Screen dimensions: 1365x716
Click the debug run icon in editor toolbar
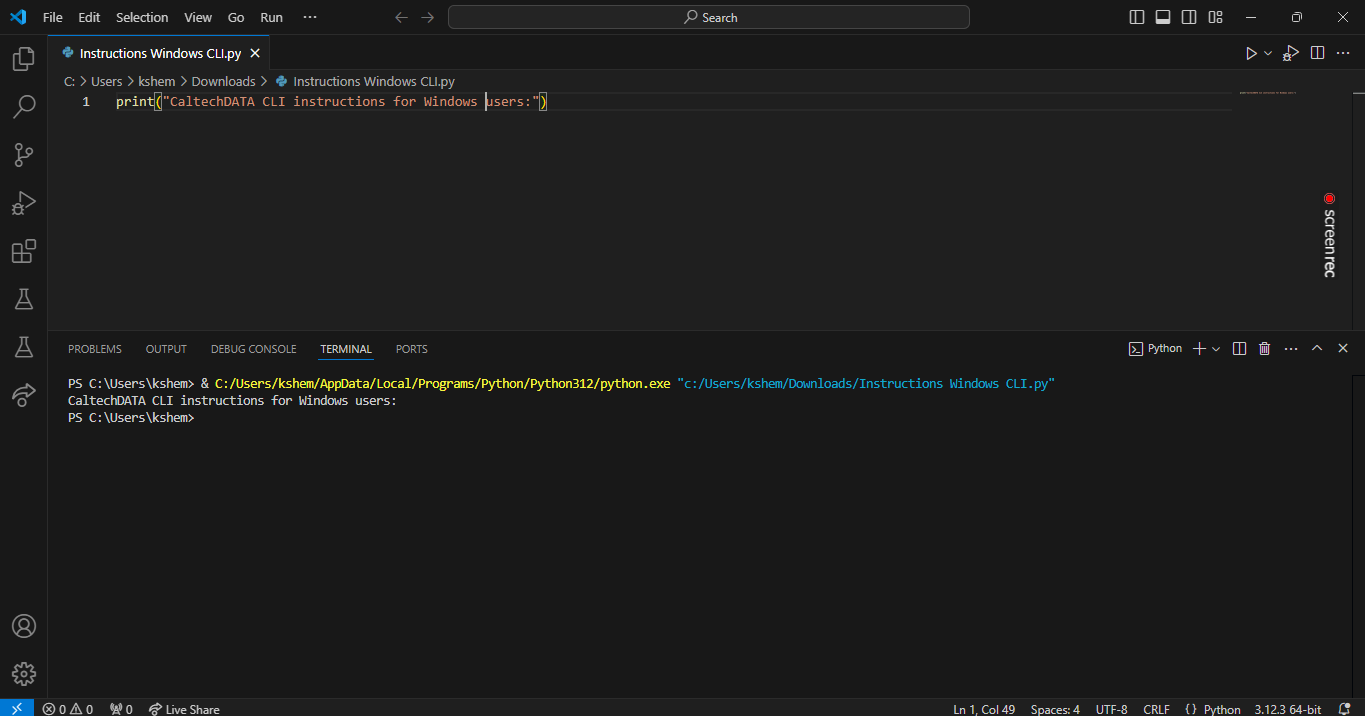coord(1291,53)
